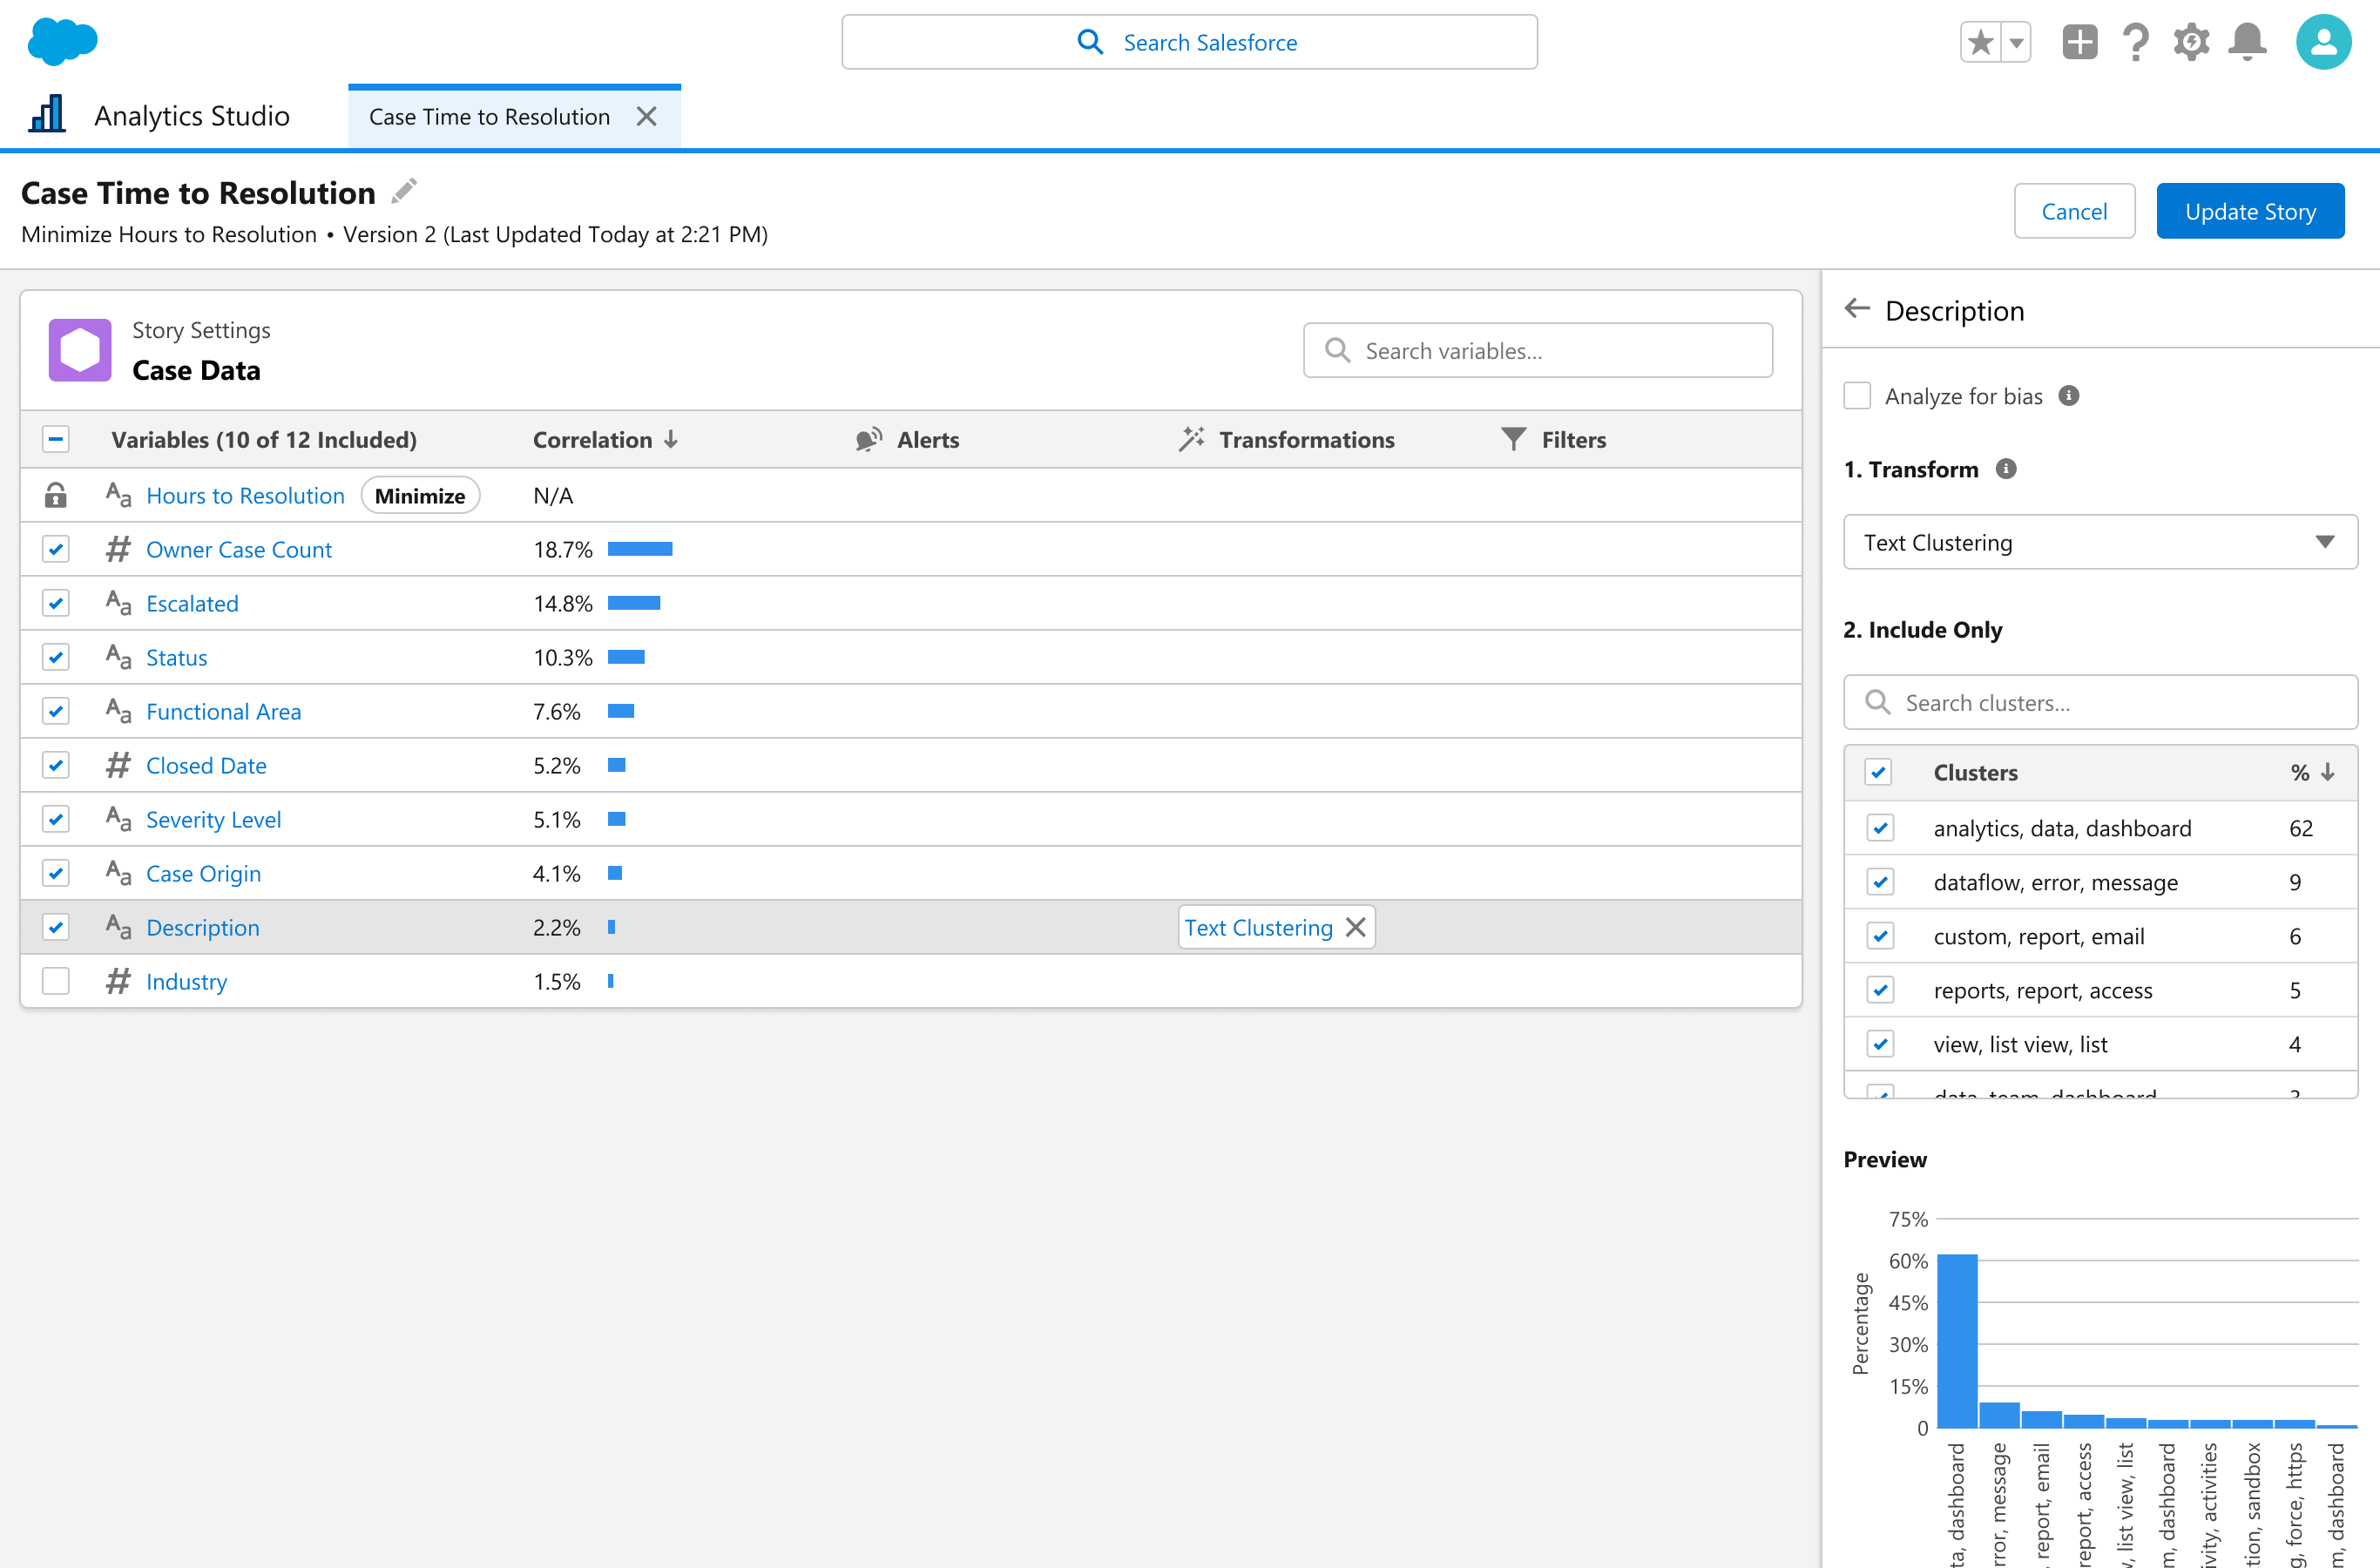Viewport: 2380px width, 1568px height.
Task: Click the Search variables input field
Action: [x=1538, y=351]
